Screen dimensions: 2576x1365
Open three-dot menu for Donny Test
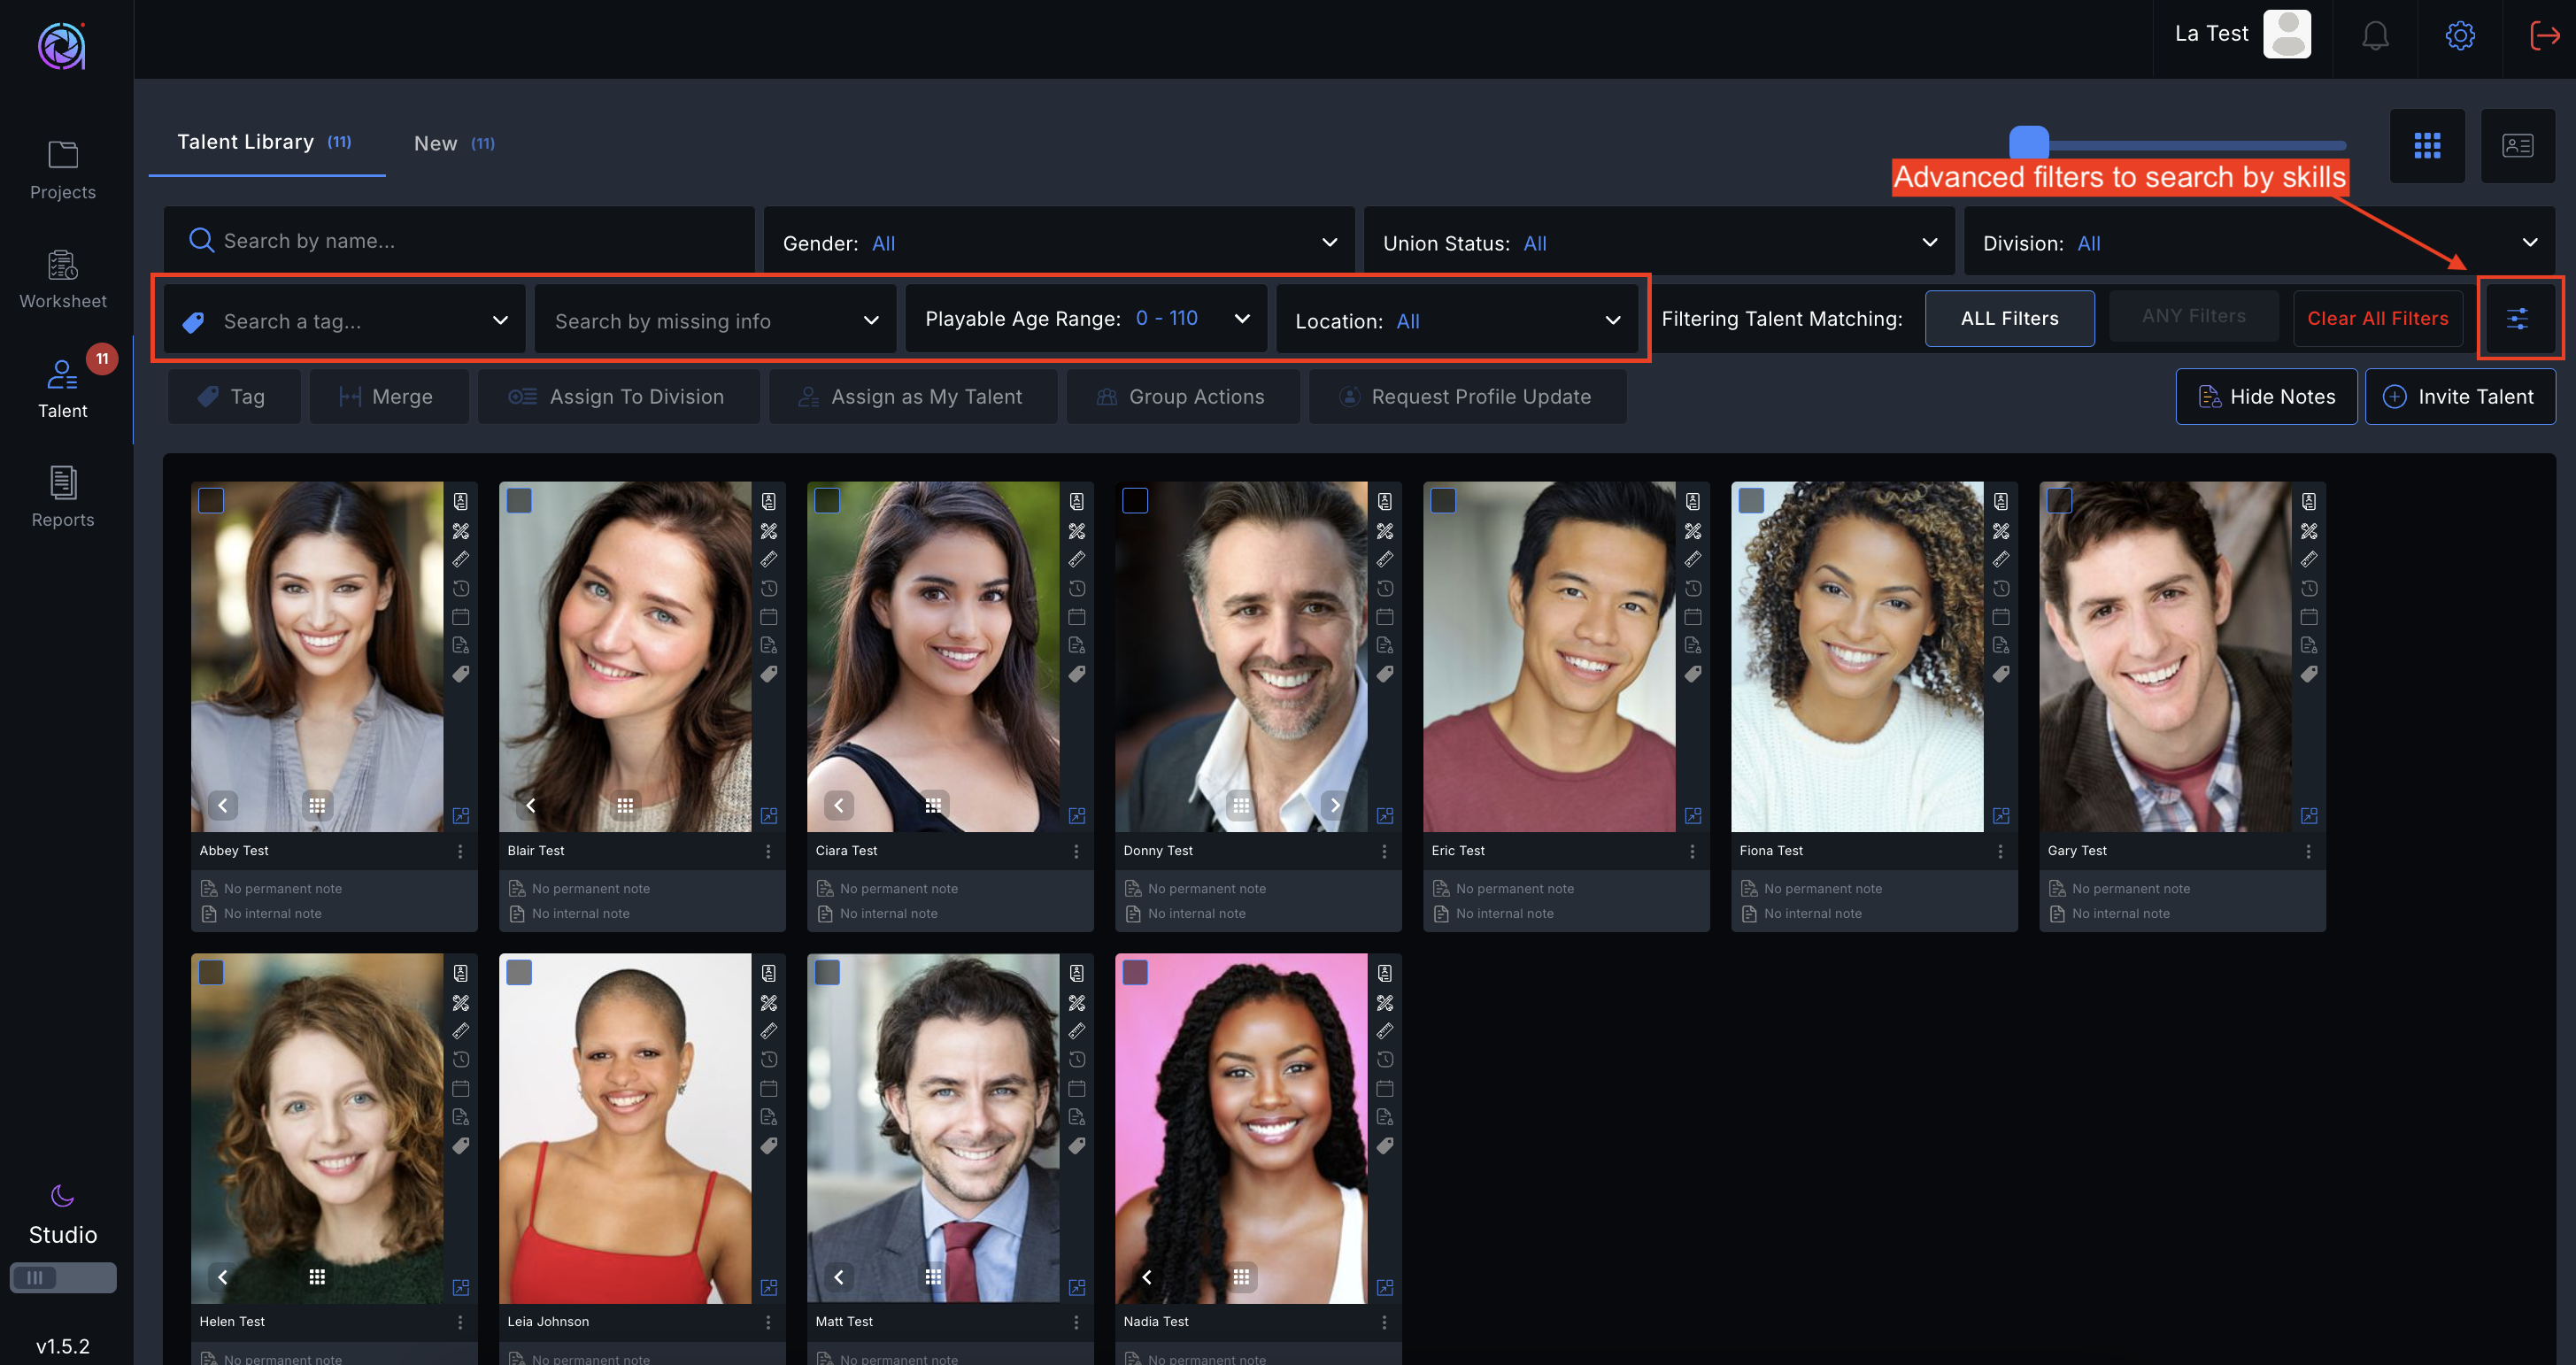click(x=1384, y=851)
